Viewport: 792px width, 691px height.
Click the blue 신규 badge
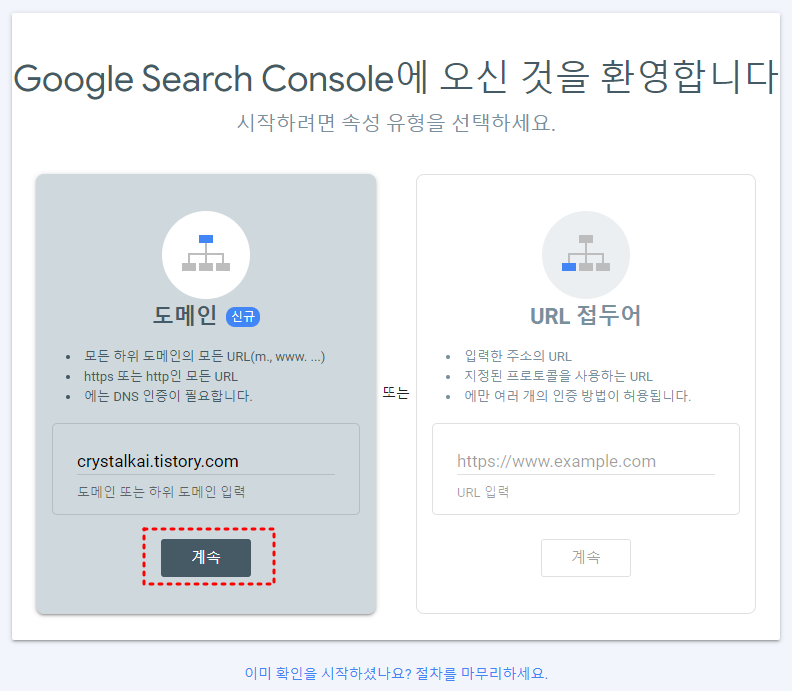pyautogui.click(x=243, y=317)
